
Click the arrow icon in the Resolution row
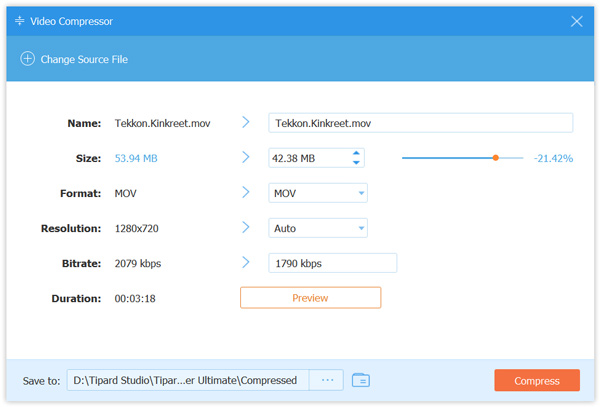coord(246,228)
